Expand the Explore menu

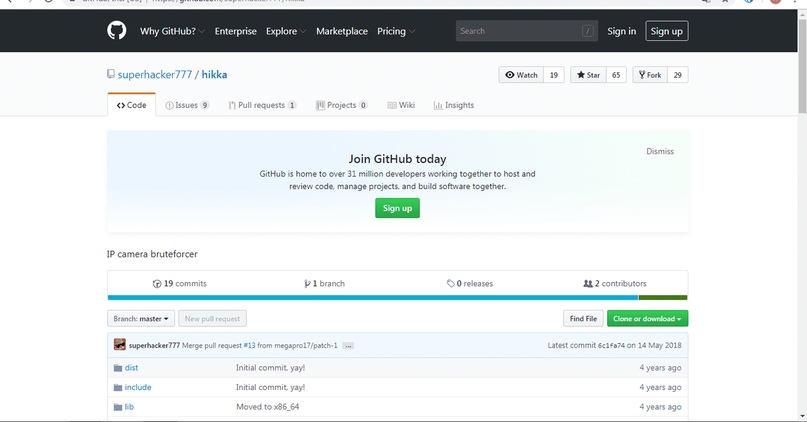pos(286,31)
